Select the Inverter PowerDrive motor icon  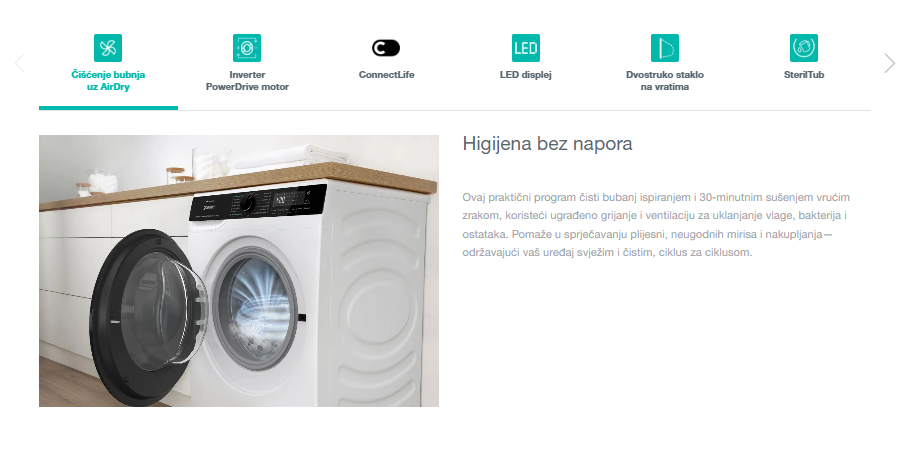click(247, 48)
